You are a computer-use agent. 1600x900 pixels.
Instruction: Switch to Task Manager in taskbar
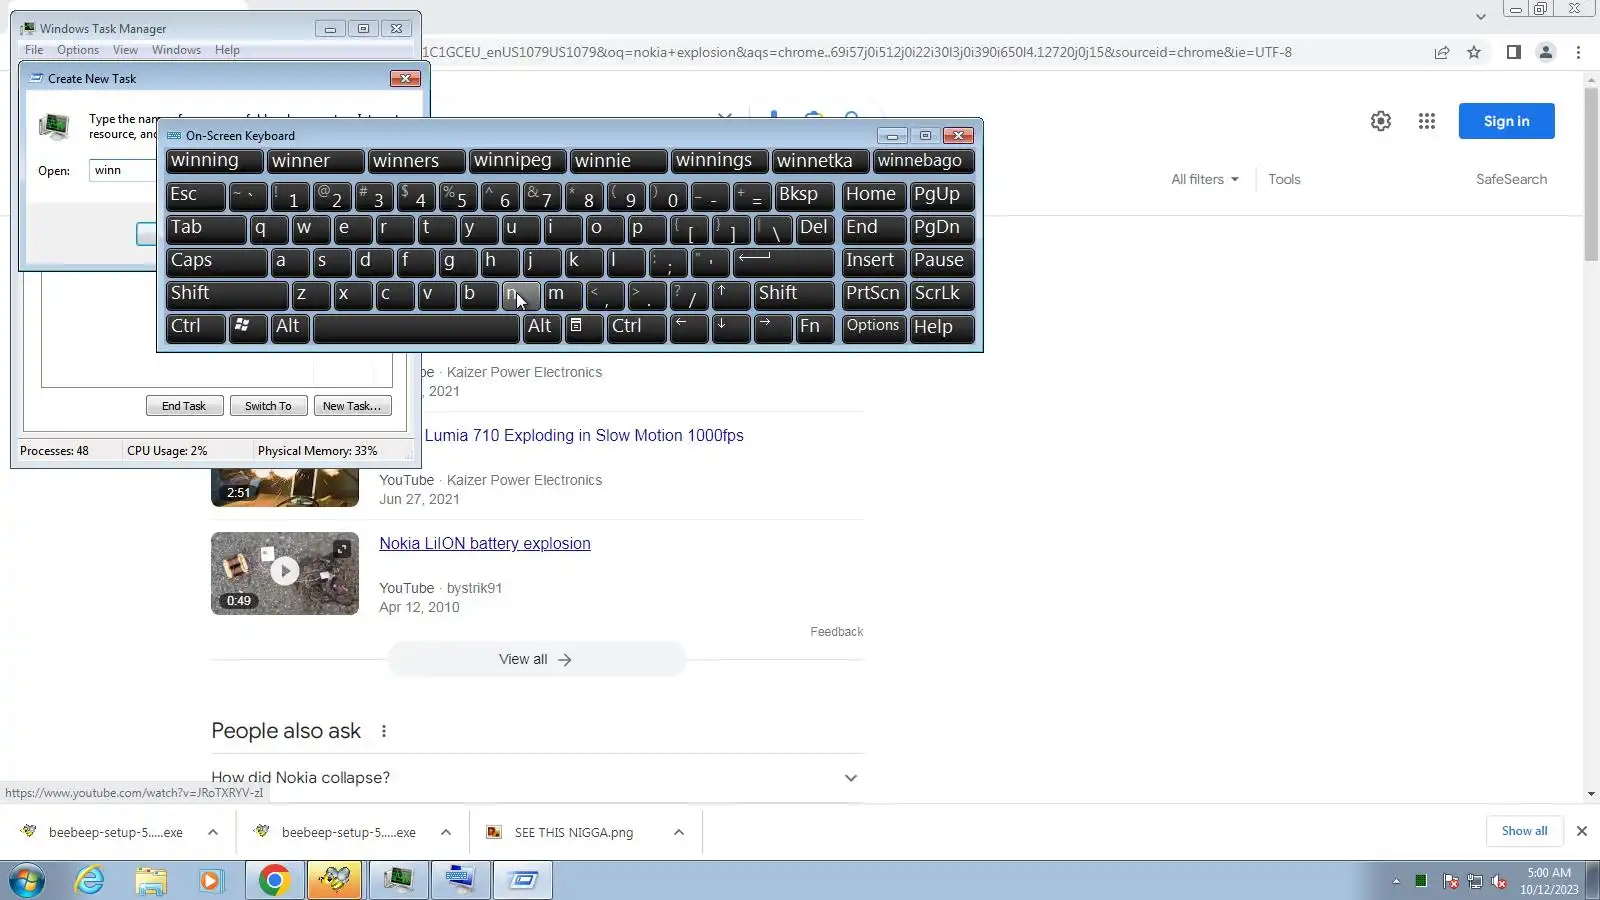[398, 880]
